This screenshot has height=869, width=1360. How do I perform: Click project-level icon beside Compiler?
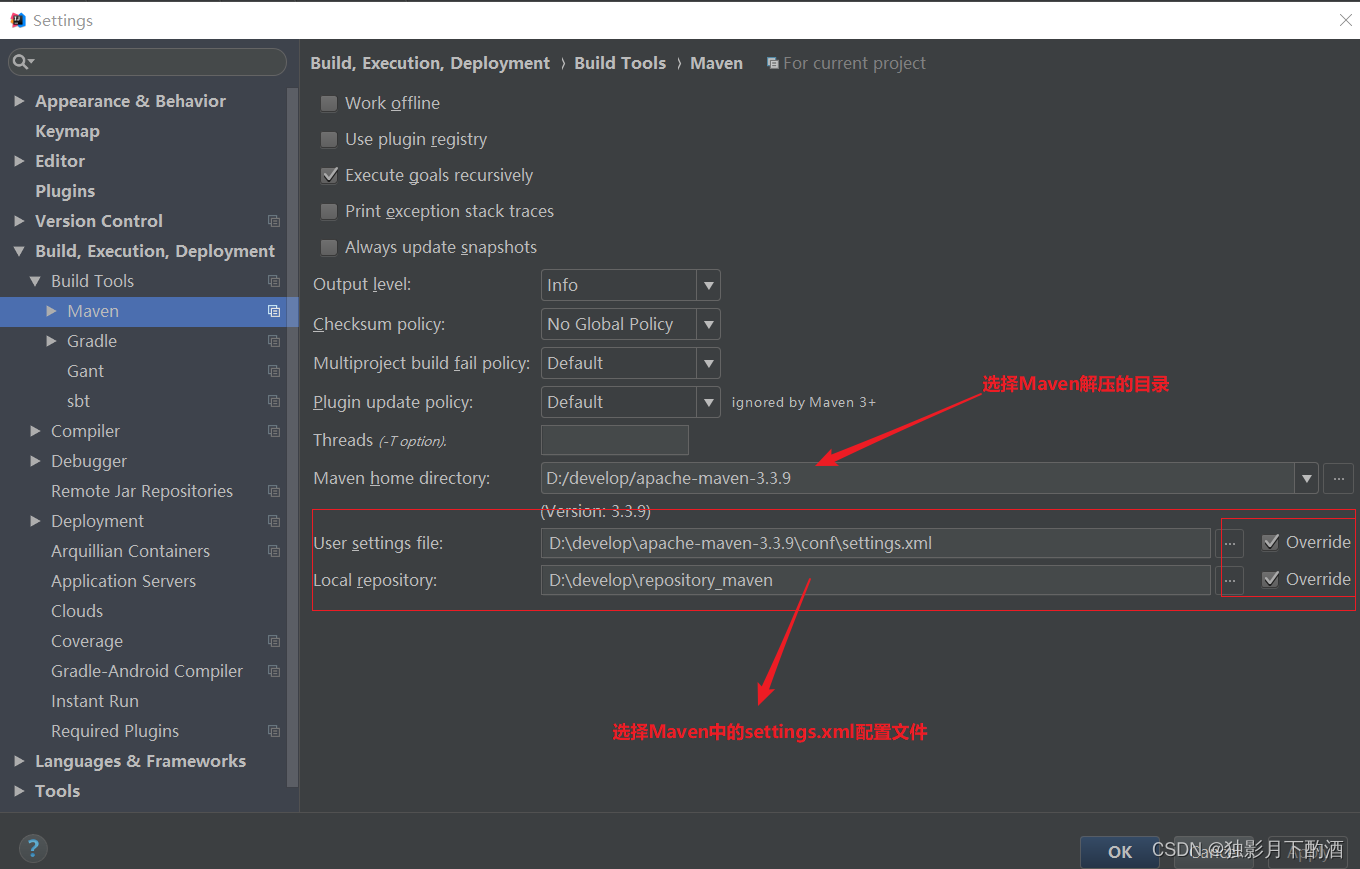pos(274,431)
